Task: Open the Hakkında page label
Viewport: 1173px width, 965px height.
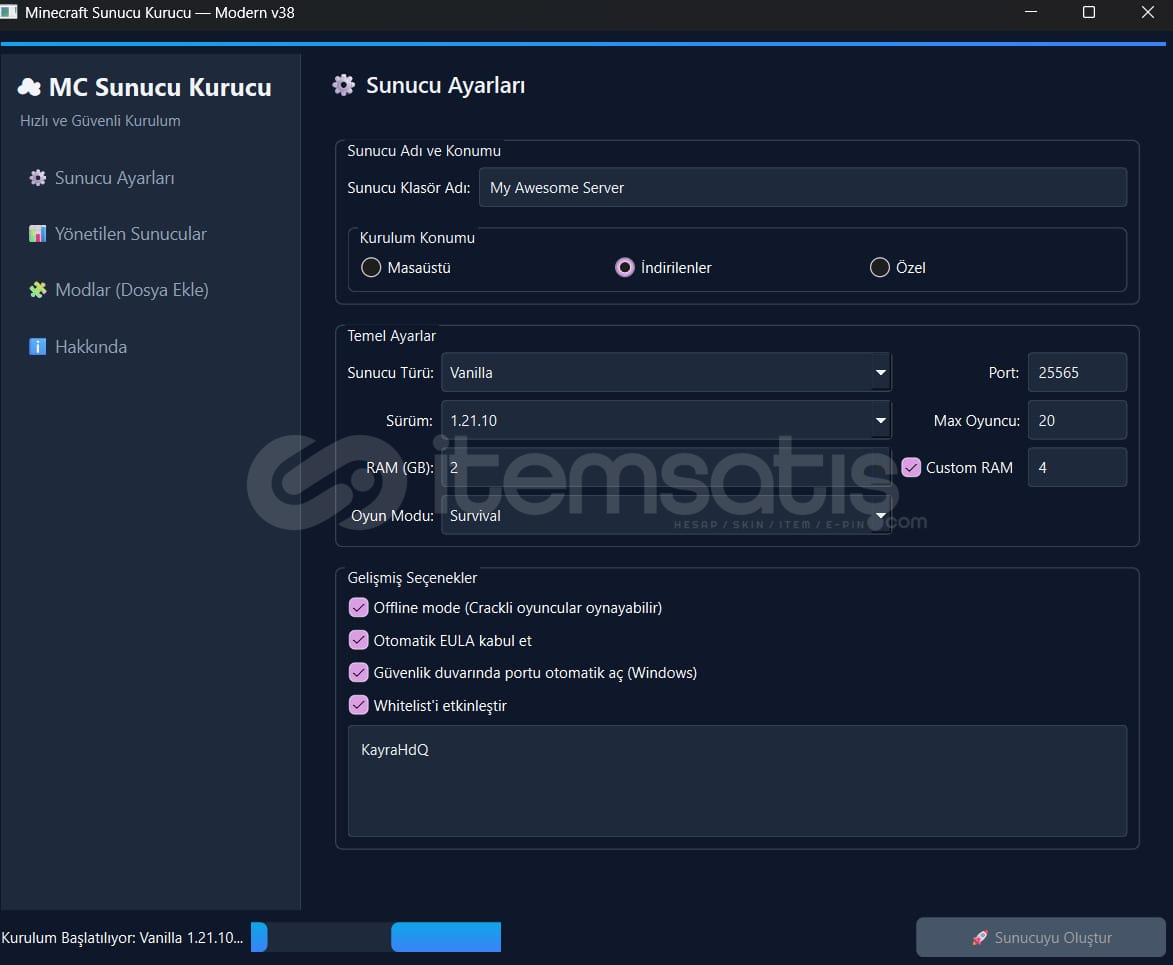Action: coord(91,347)
